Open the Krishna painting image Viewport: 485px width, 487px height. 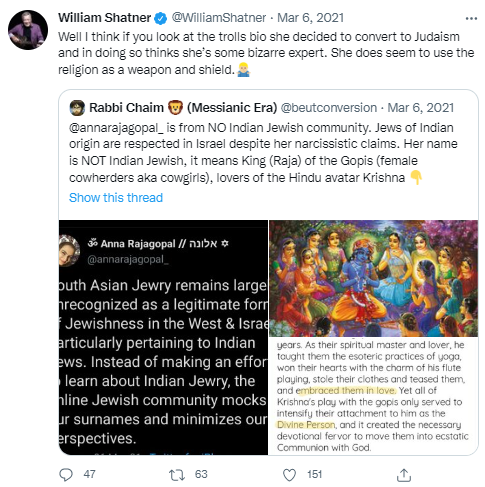click(x=373, y=278)
